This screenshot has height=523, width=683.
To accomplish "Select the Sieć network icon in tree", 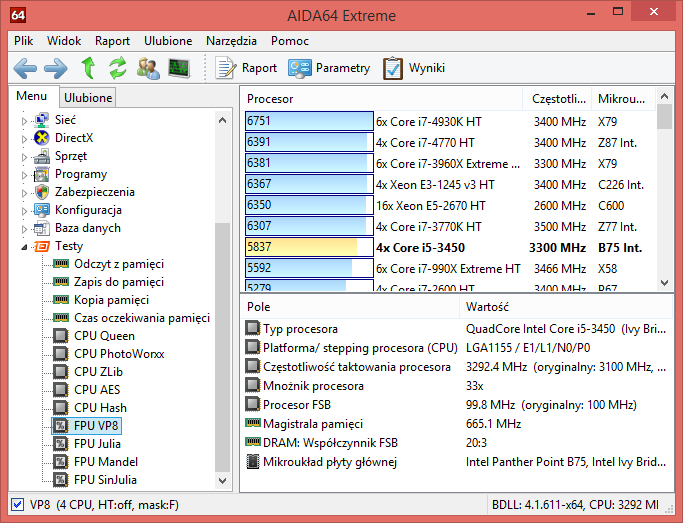I will point(42,120).
